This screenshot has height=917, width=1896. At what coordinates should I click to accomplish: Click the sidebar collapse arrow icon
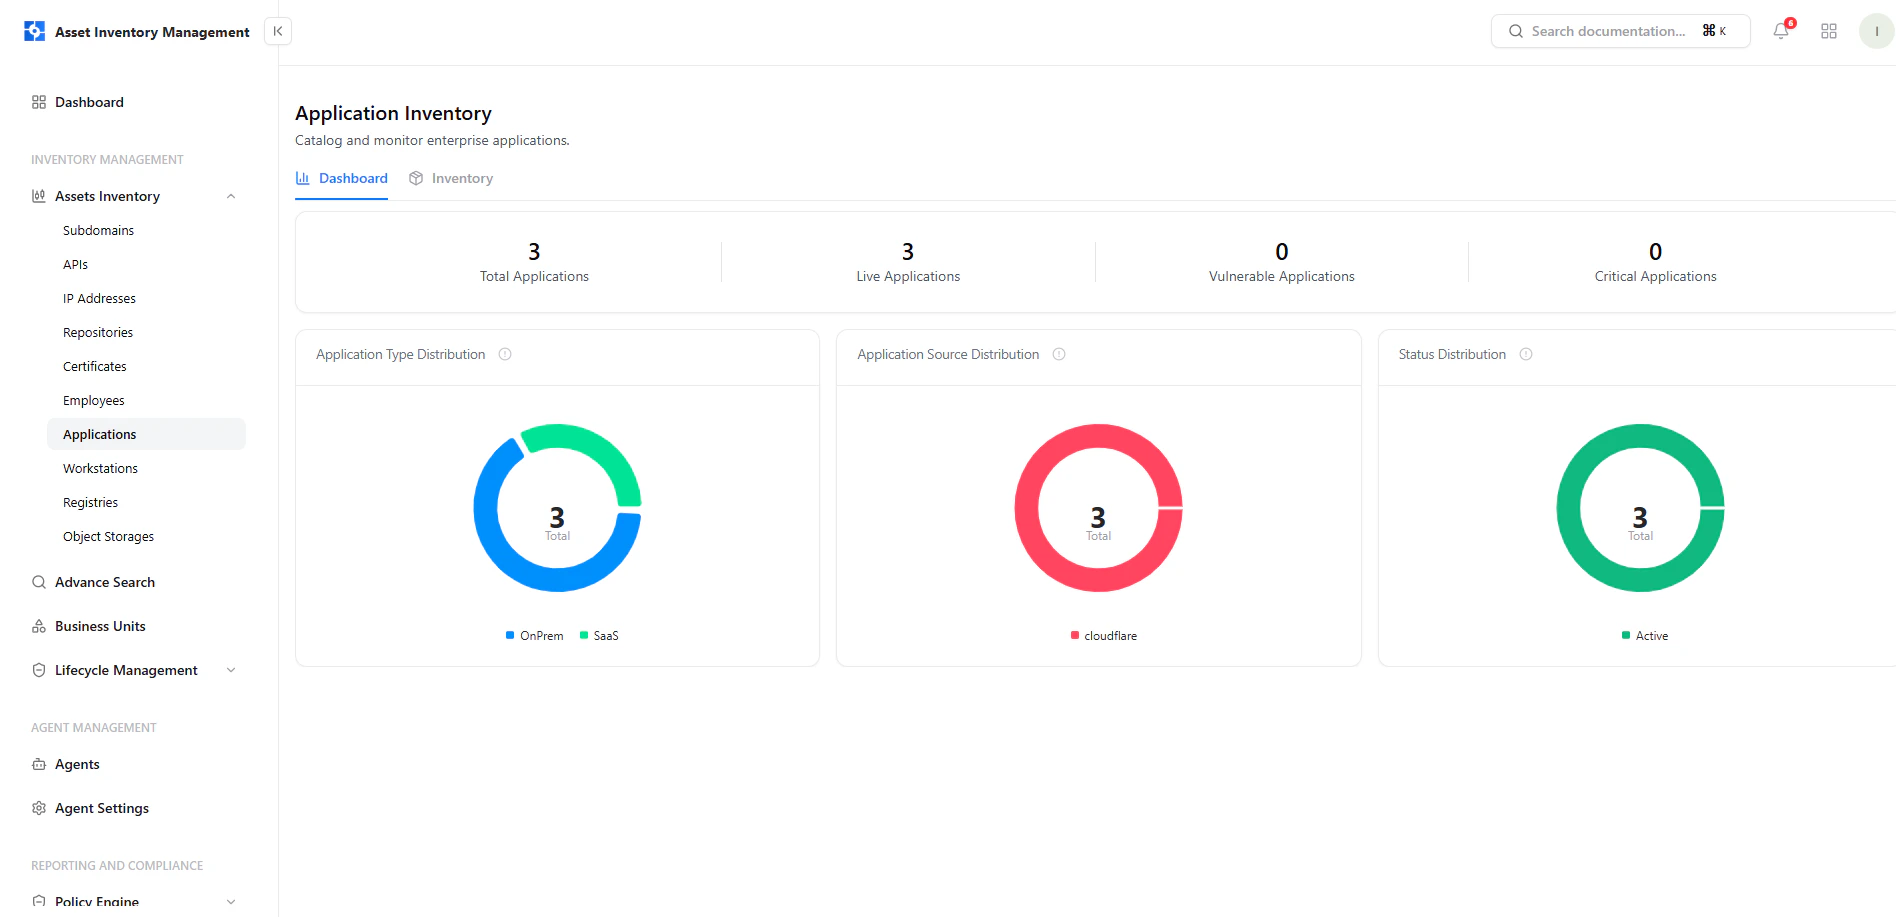tap(278, 31)
